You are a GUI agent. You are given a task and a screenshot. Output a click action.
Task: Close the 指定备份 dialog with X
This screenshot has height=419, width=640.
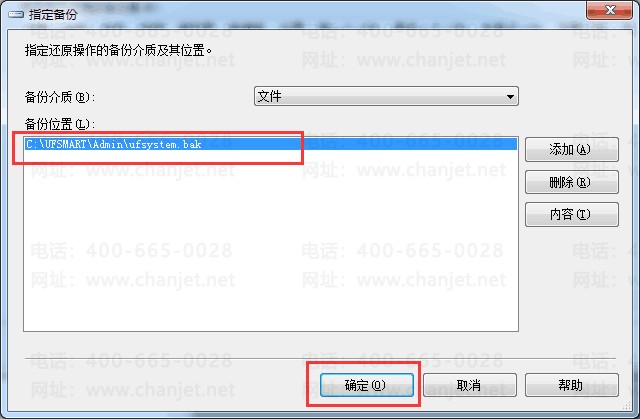pos(609,10)
